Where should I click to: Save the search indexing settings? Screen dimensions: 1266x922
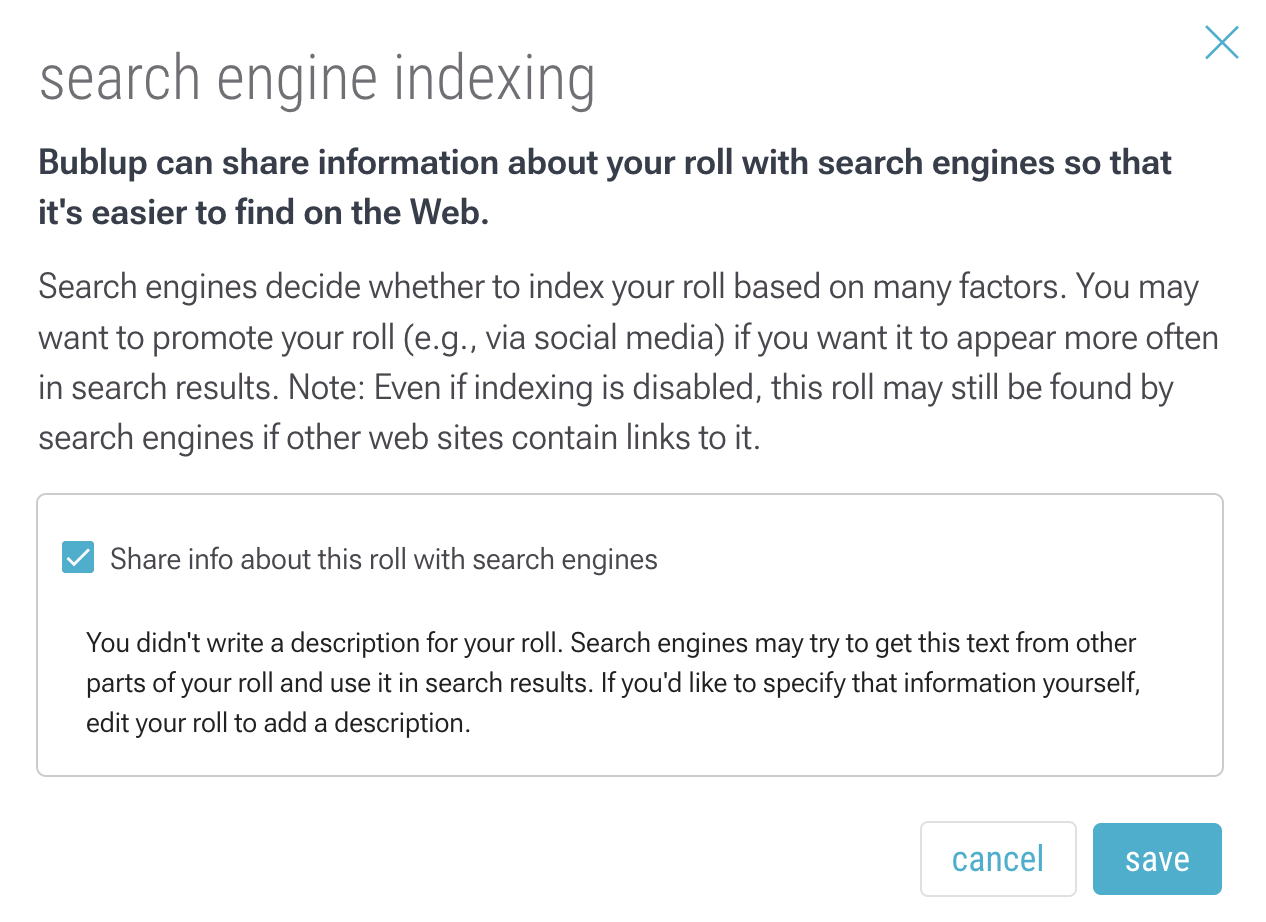click(x=1156, y=859)
